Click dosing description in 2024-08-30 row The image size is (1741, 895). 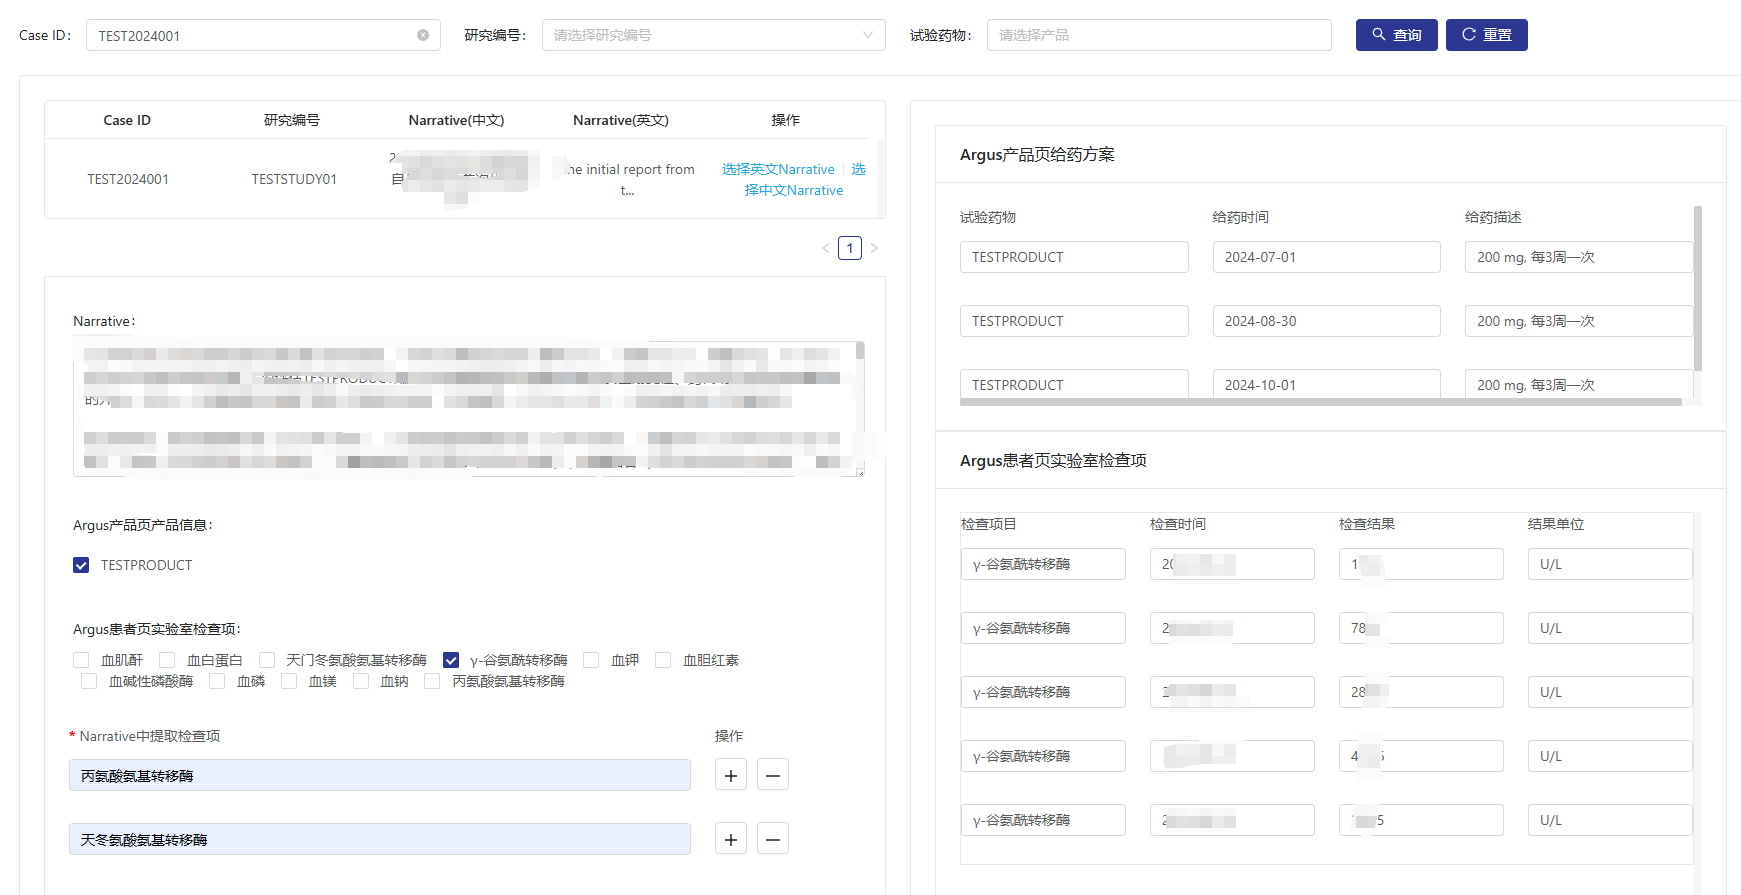pos(1578,321)
